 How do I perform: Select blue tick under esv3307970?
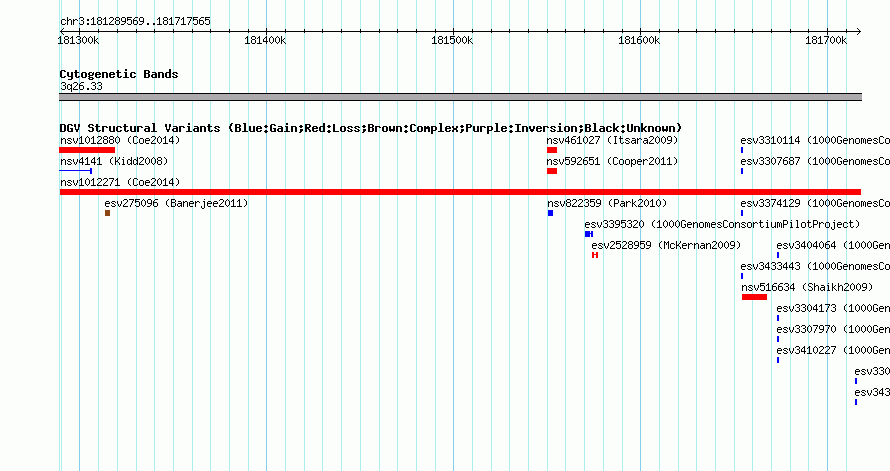click(x=778, y=339)
